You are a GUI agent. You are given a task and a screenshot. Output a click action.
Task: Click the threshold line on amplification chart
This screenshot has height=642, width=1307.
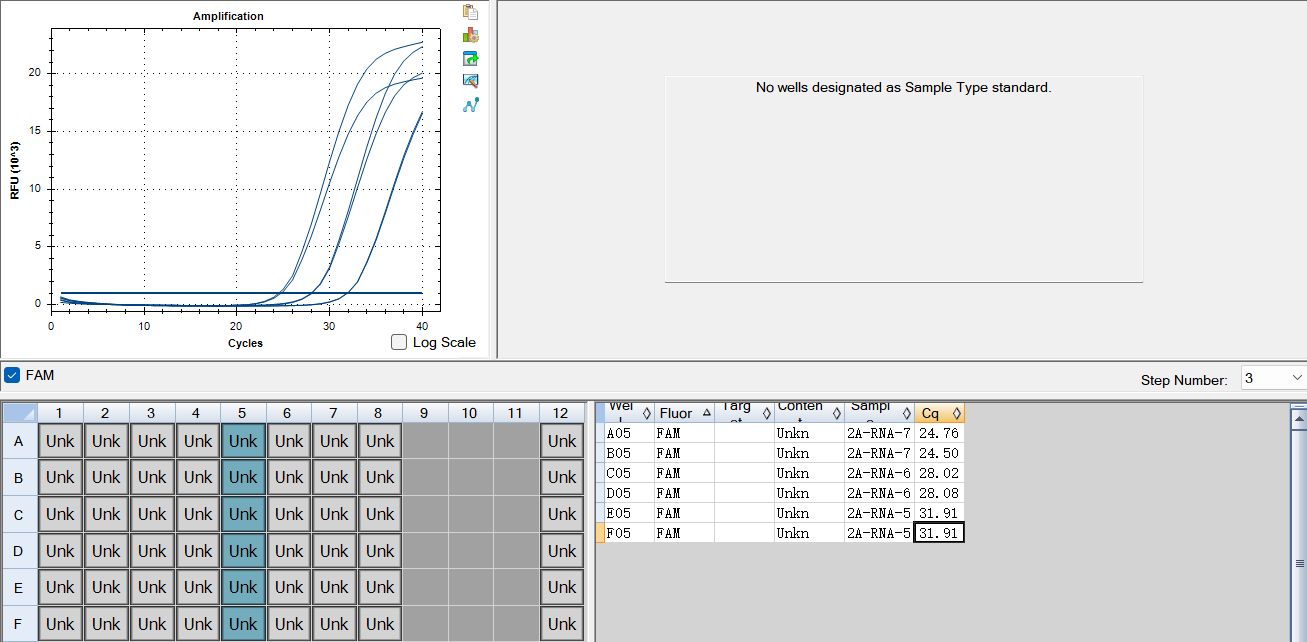(241, 293)
